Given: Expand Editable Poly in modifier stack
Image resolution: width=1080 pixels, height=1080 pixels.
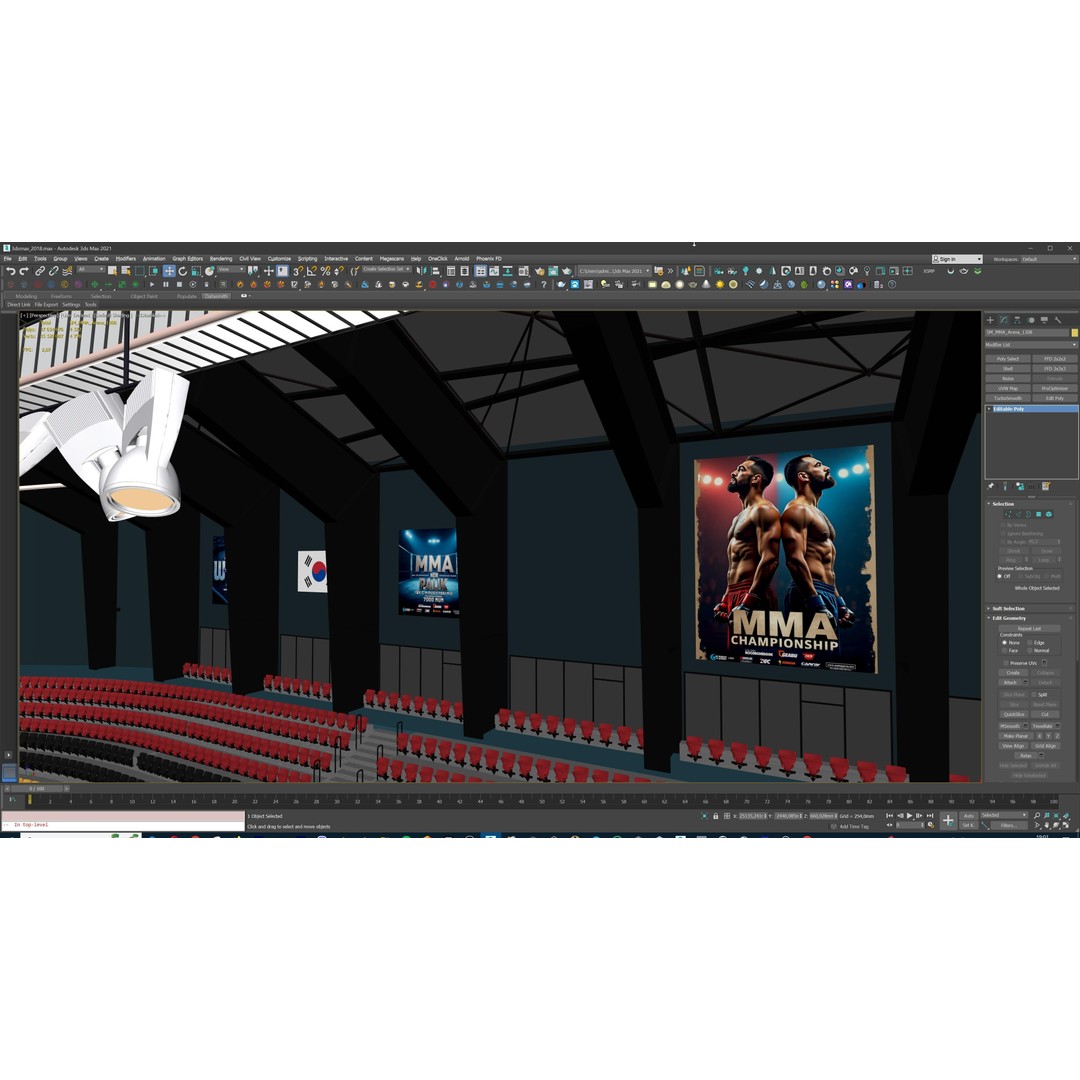Looking at the screenshot, I should [x=989, y=409].
